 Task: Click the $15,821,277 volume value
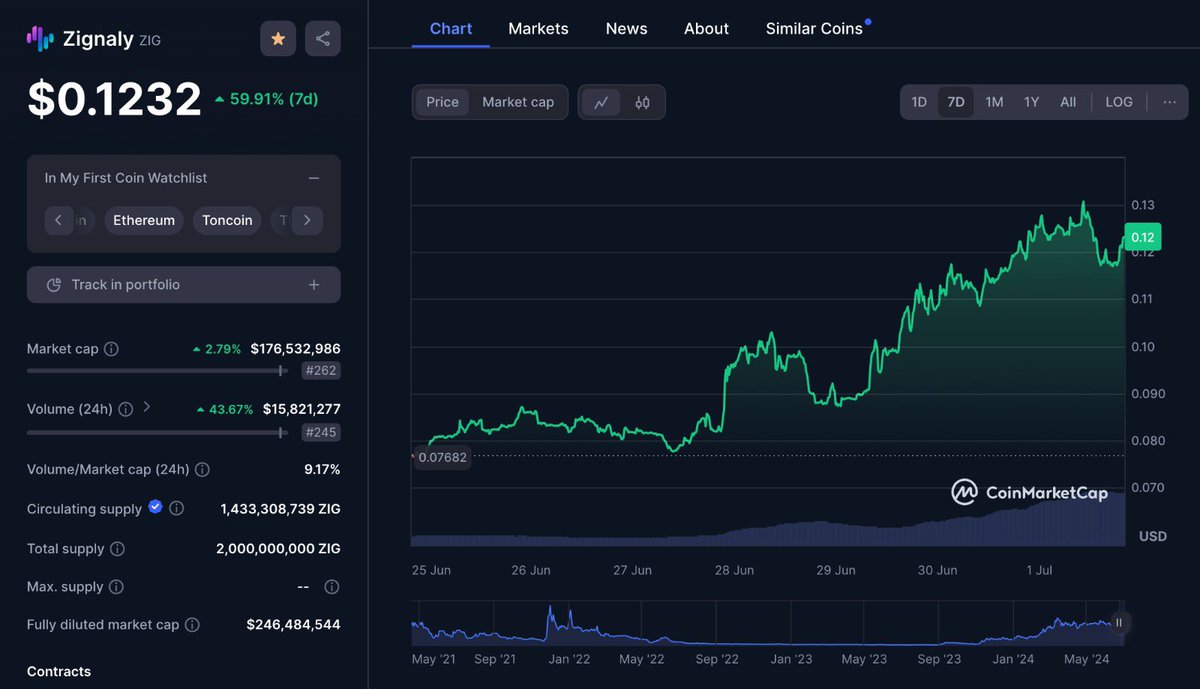click(x=301, y=409)
